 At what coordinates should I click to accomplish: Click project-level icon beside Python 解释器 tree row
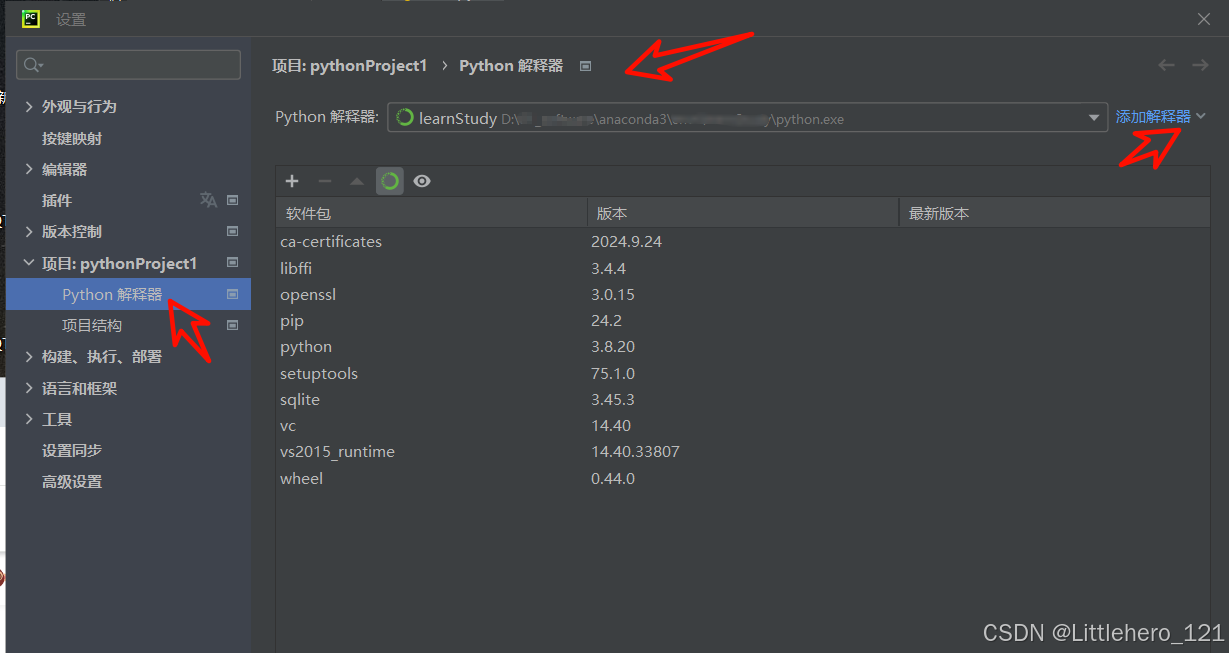[233, 294]
